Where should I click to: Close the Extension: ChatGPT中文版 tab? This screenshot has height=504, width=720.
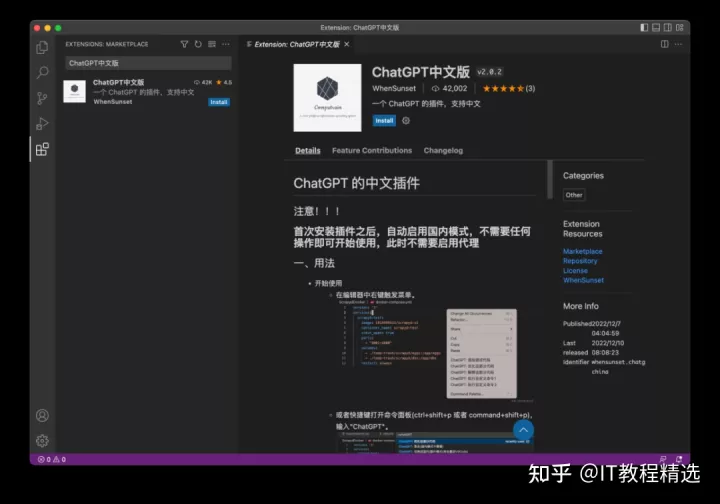pyautogui.click(x=347, y=44)
